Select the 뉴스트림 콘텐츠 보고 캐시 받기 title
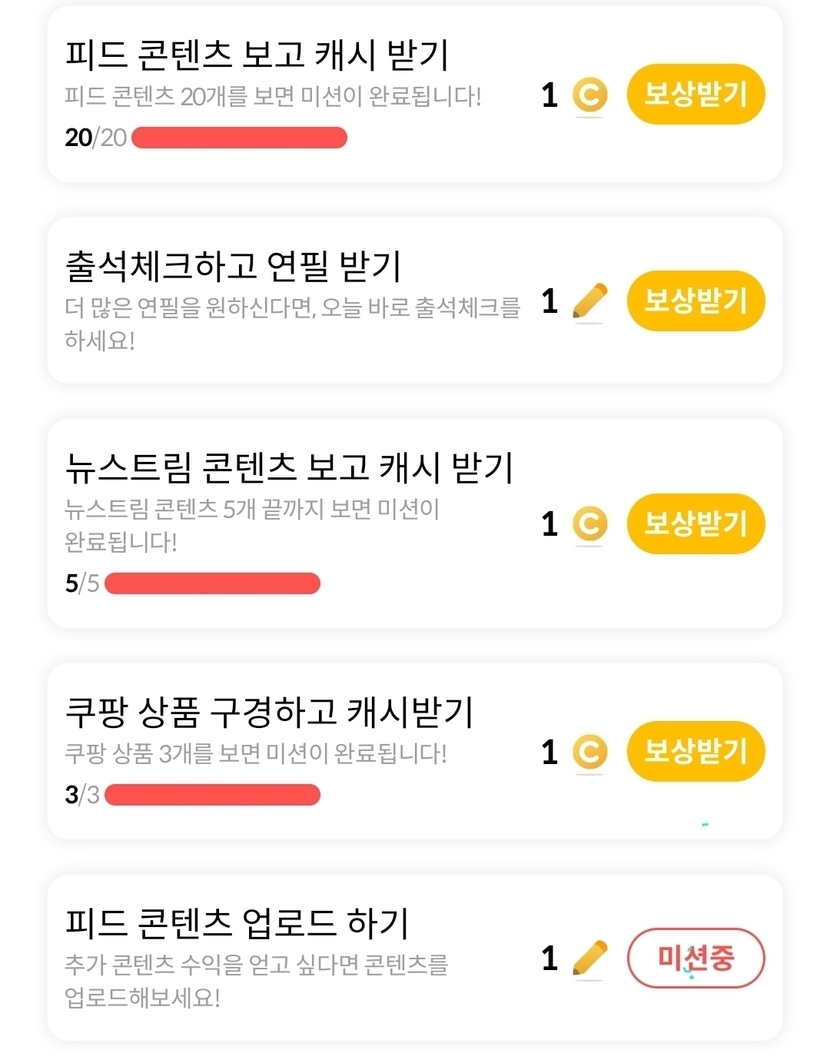 [x=288, y=467]
